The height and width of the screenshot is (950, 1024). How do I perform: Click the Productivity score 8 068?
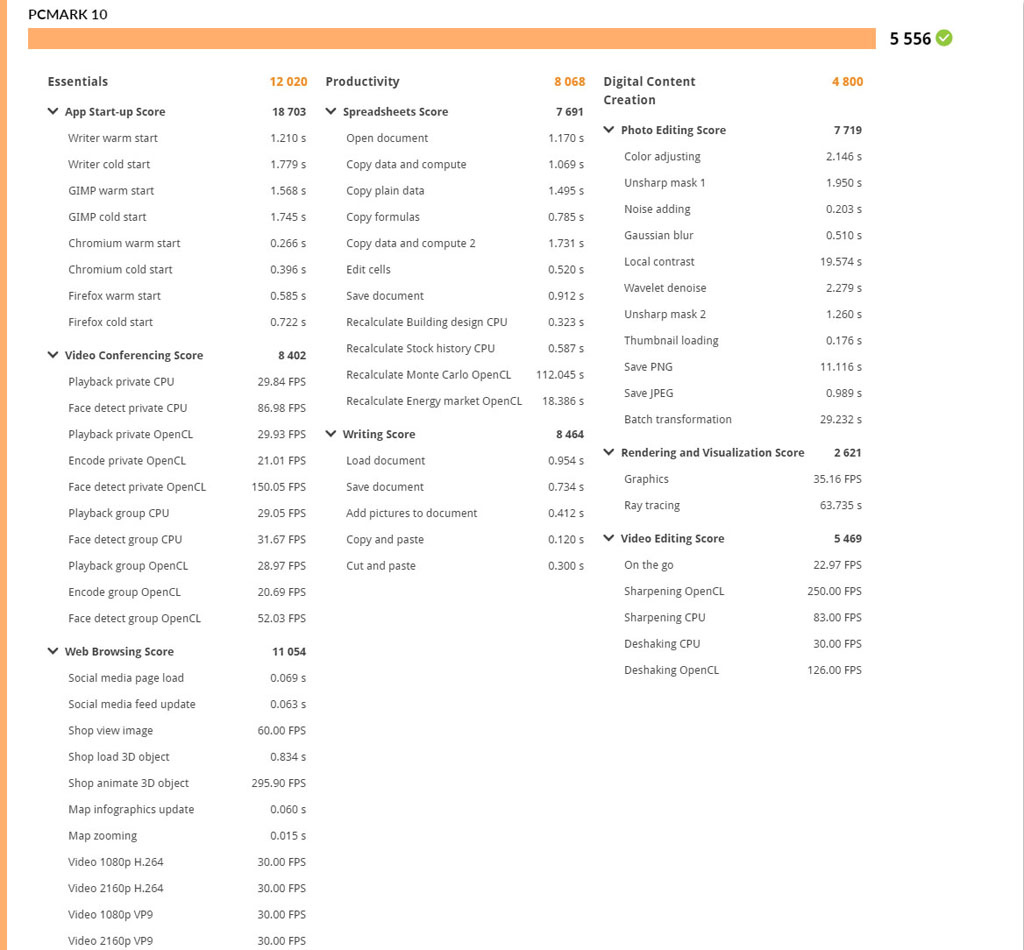569,82
